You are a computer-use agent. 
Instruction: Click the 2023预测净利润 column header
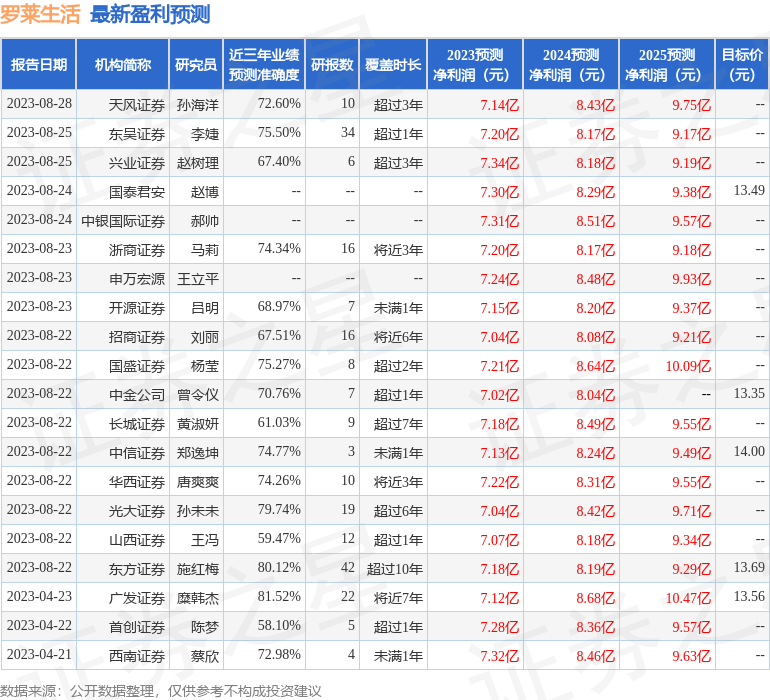[475, 64]
